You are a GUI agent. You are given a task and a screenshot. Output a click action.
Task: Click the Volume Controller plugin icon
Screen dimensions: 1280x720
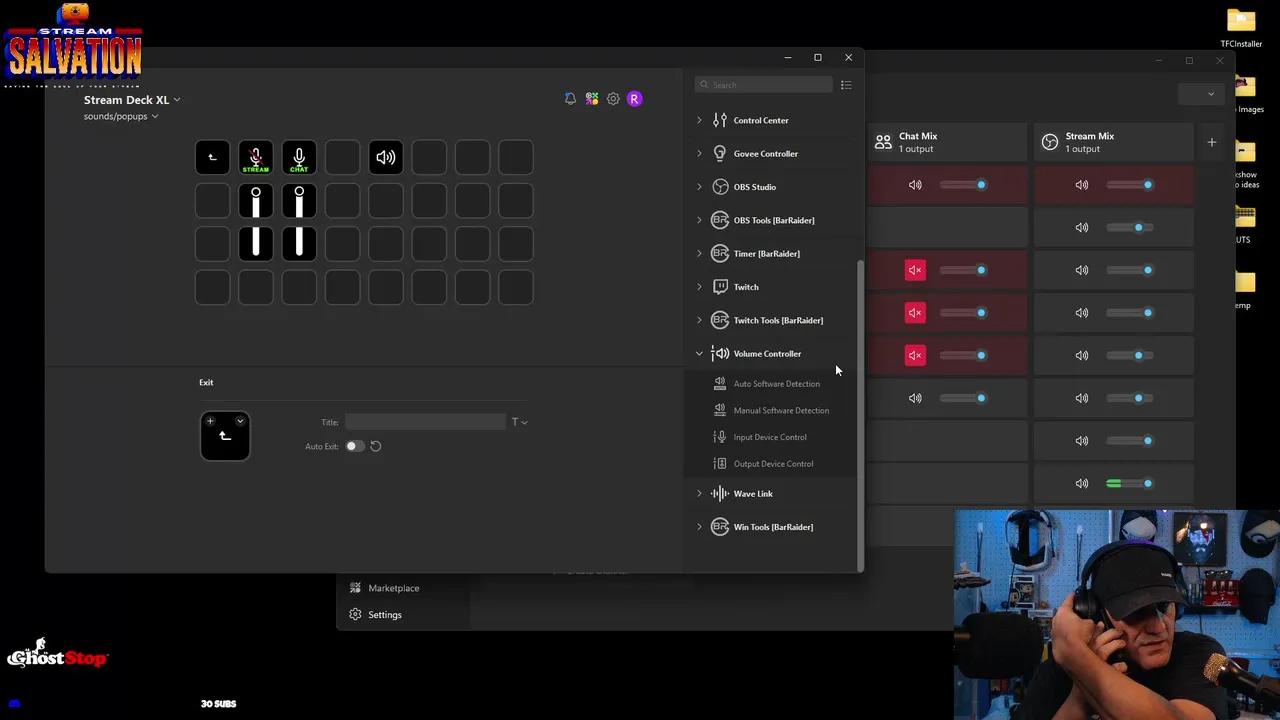tap(720, 353)
